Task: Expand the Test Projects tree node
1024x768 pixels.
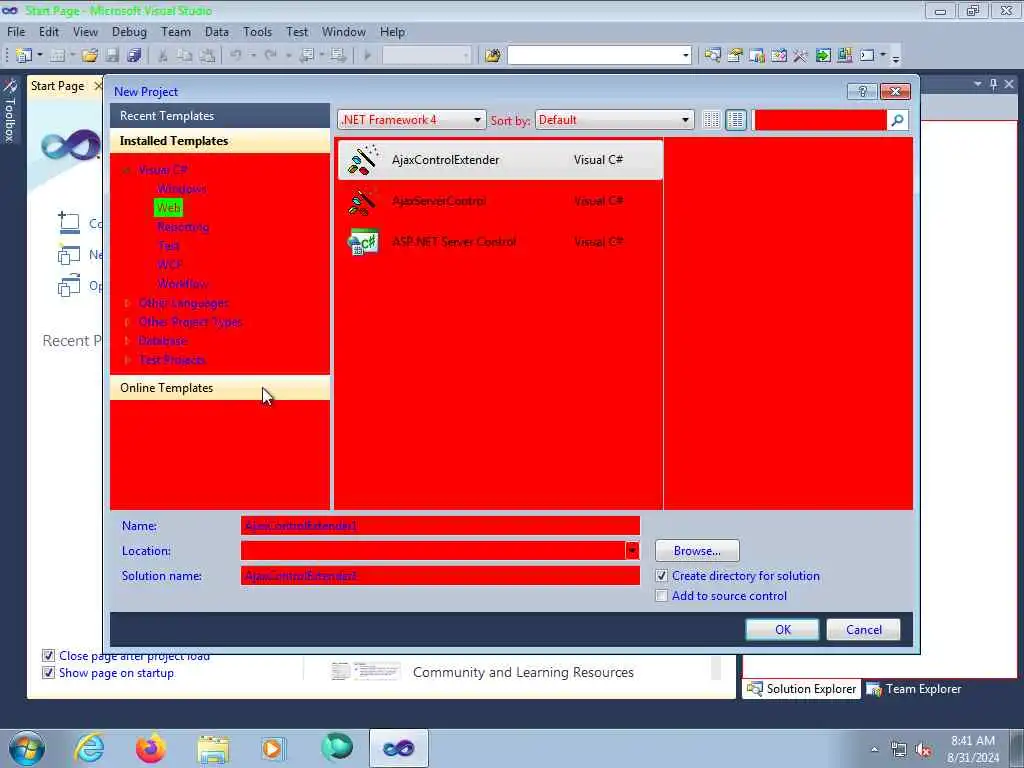Action: click(127, 360)
